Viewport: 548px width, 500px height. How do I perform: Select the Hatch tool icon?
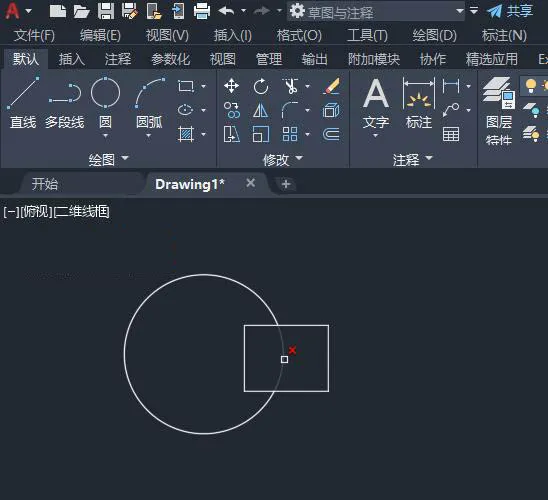tap(186, 134)
